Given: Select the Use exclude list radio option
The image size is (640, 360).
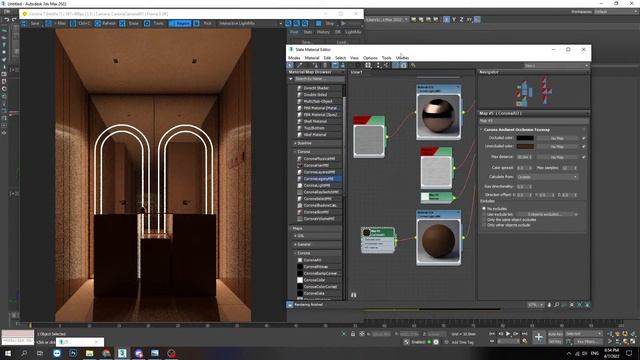Looking at the screenshot, I should click(484, 214).
